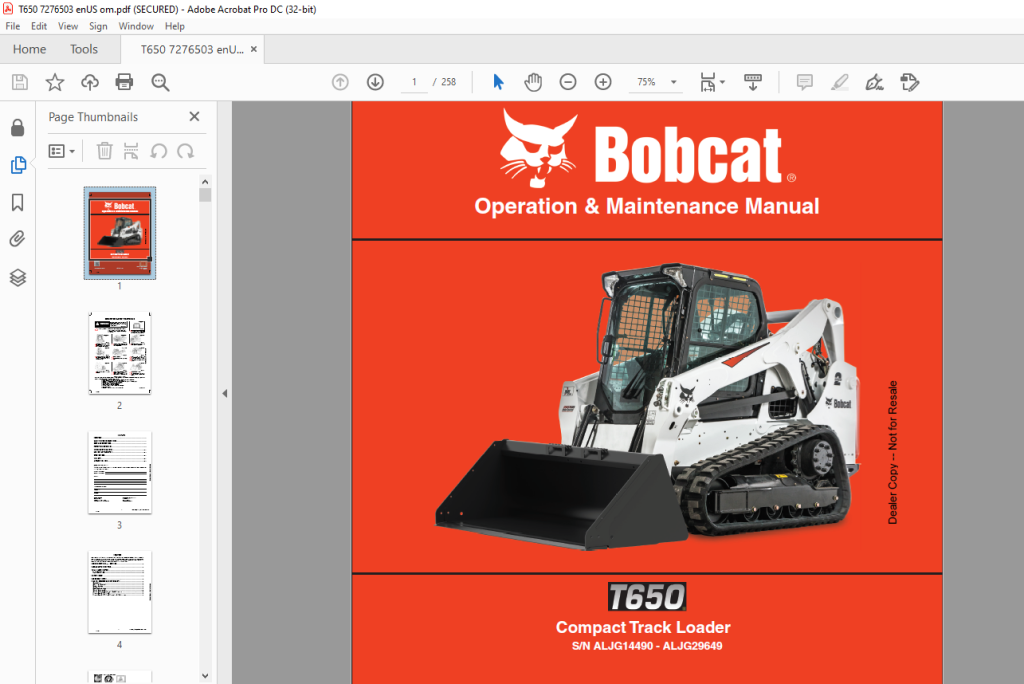Collapse the navigation pane arrow
This screenshot has height=684, width=1024.
(225, 393)
